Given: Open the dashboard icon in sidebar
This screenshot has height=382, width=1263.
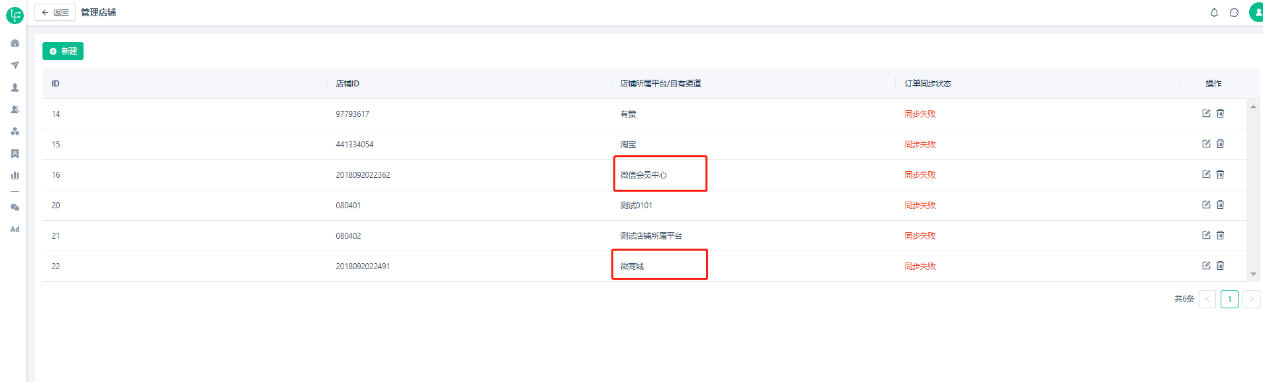Looking at the screenshot, I should tap(15, 43).
